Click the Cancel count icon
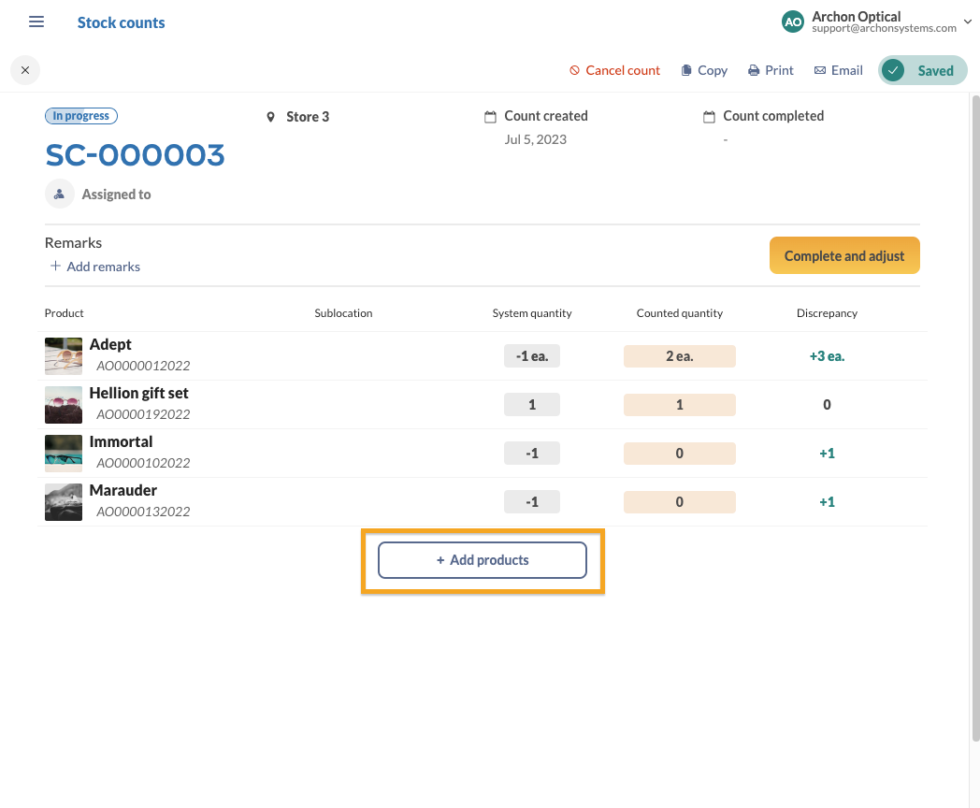The height and width of the screenshot is (808, 980). (x=574, y=71)
